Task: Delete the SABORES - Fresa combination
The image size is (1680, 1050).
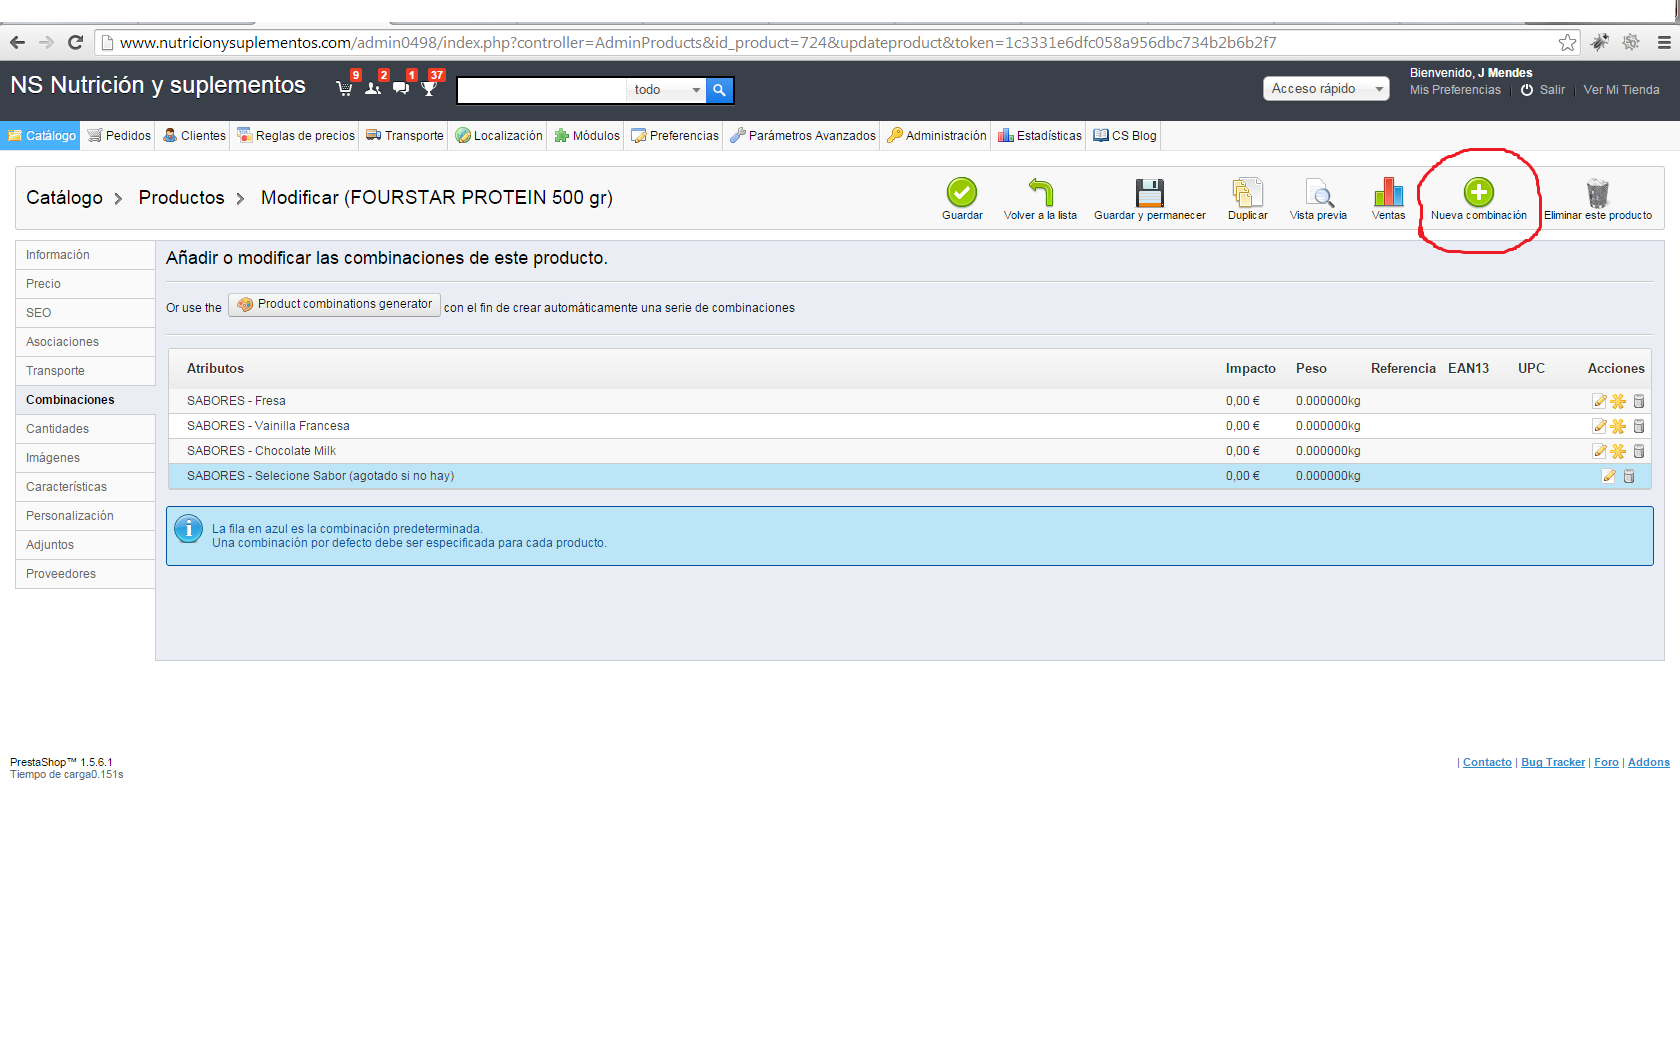Action: tap(1638, 401)
